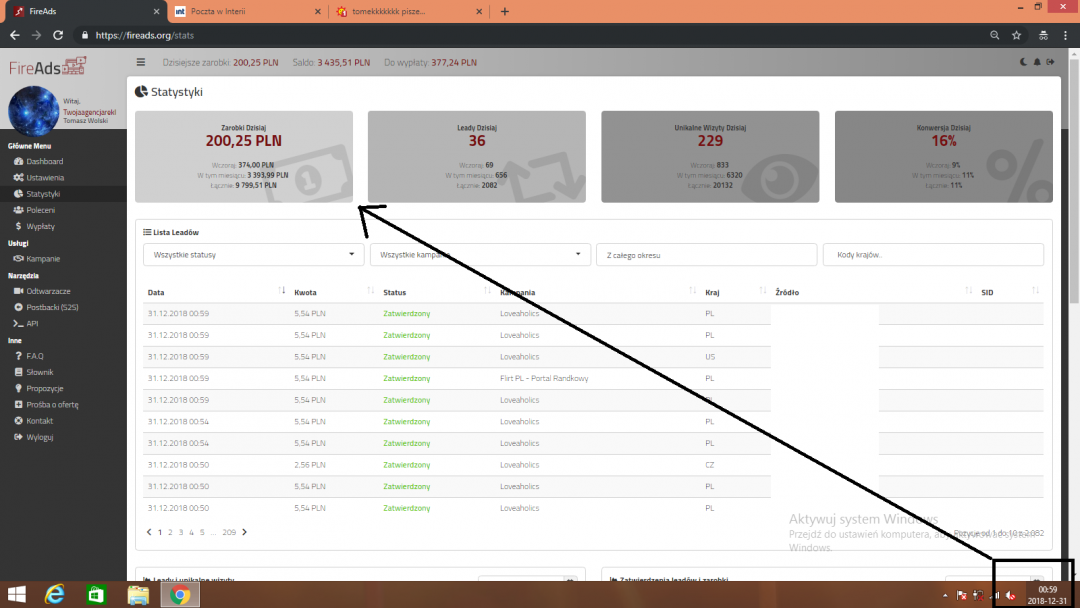Go to Ustawienia in the sidebar
Screen dimensions: 1080x608
(44, 177)
